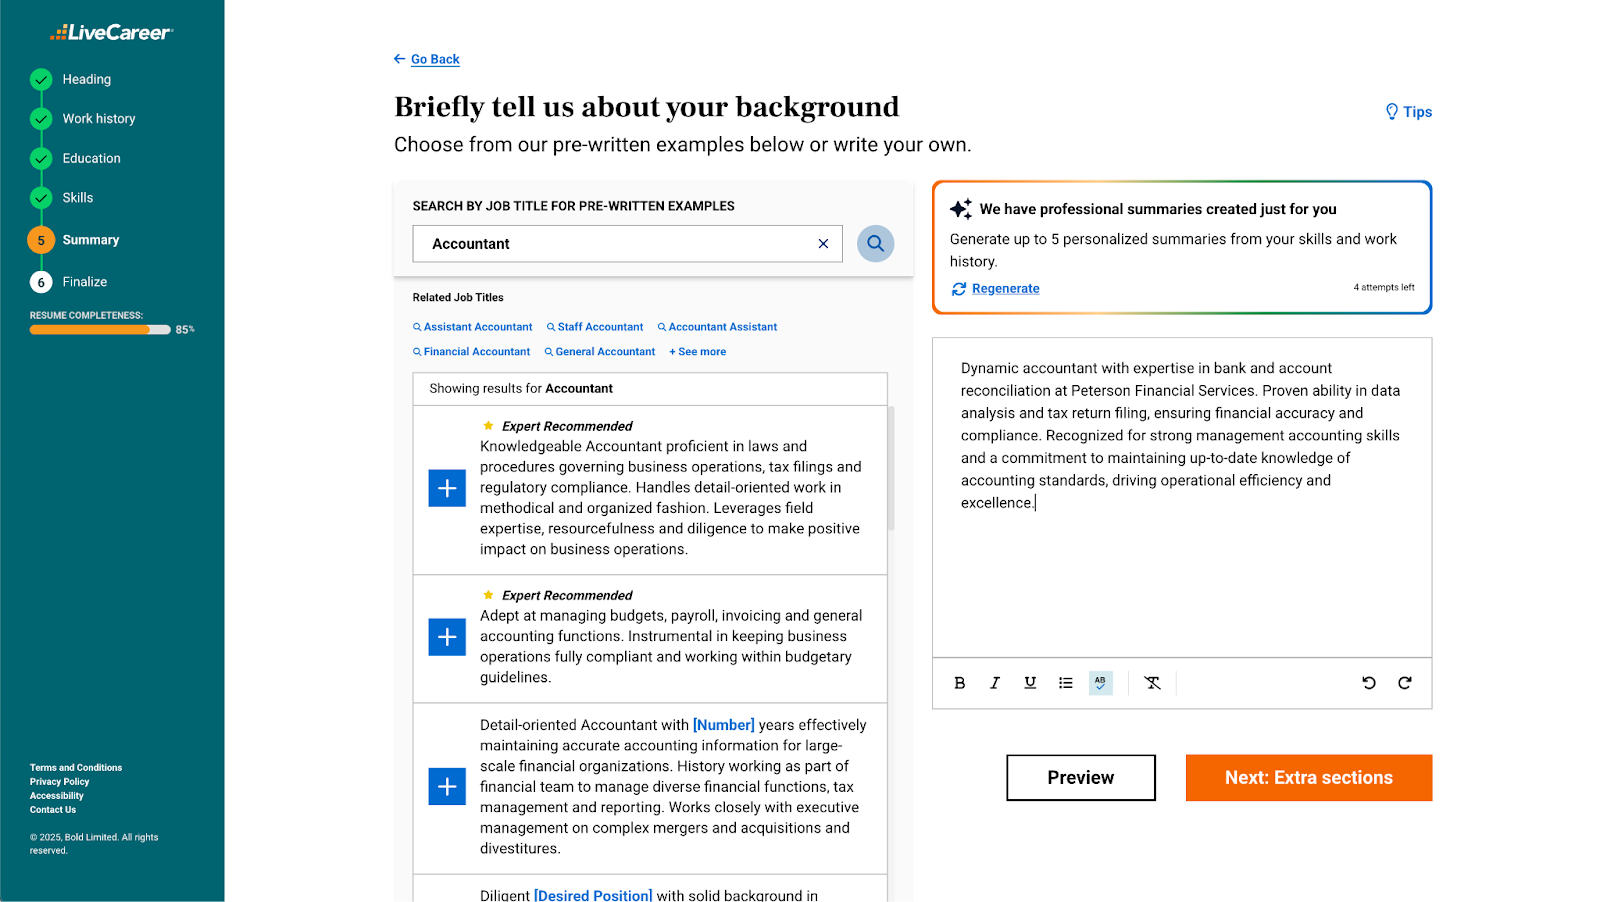
Task: Add the first Expert Recommended example
Action: tap(447, 488)
